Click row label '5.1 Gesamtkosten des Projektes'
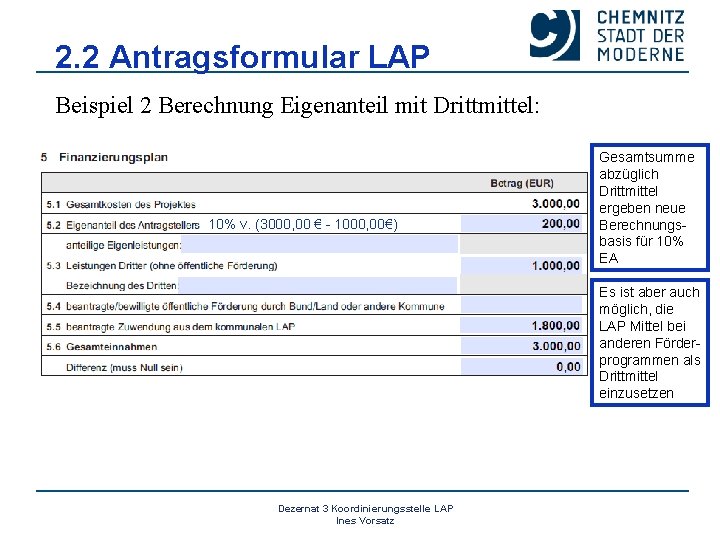Screen dimensions: 720x540 pos(121,204)
